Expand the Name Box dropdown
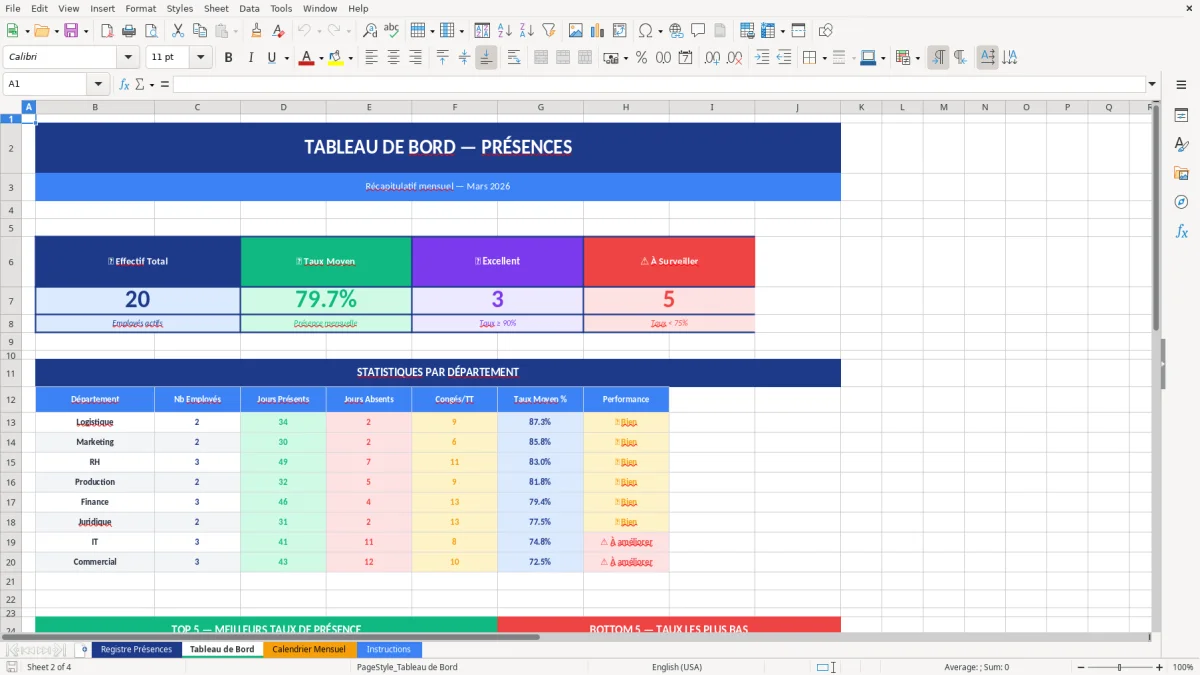Screen dimensions: 1200x675 (98, 85)
